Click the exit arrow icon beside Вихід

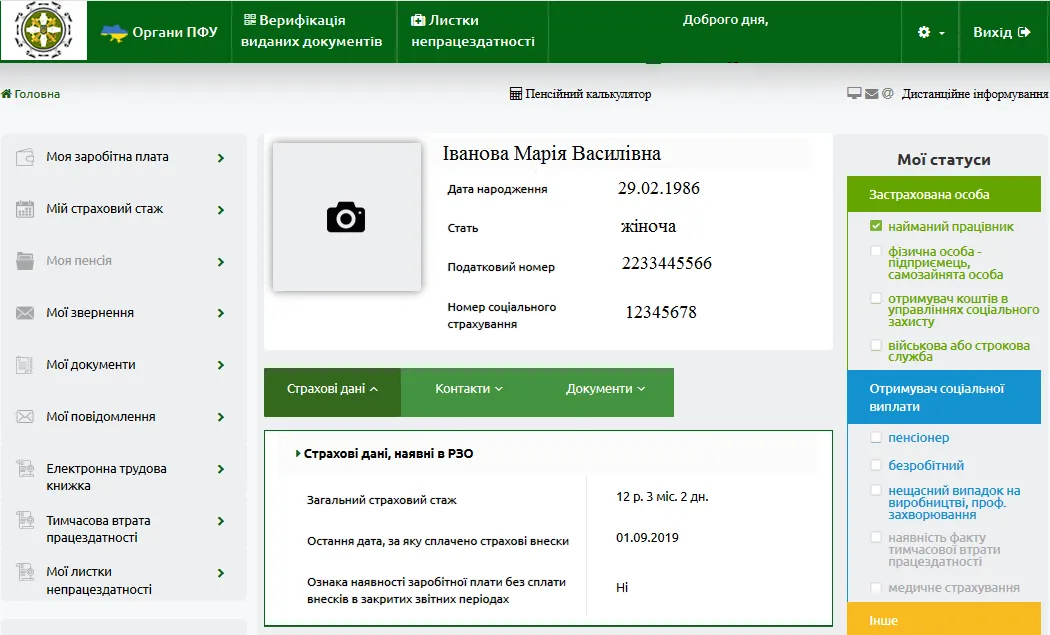(x=1024, y=32)
